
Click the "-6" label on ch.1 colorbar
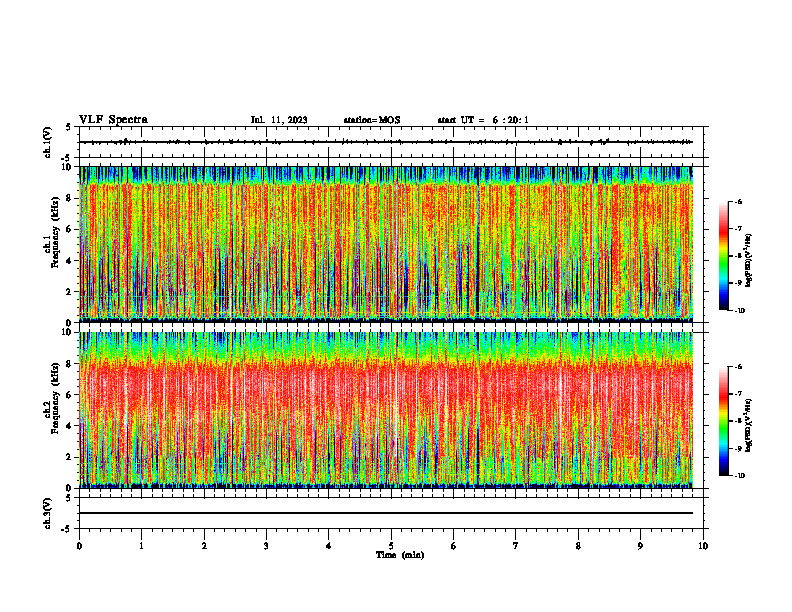738,202
